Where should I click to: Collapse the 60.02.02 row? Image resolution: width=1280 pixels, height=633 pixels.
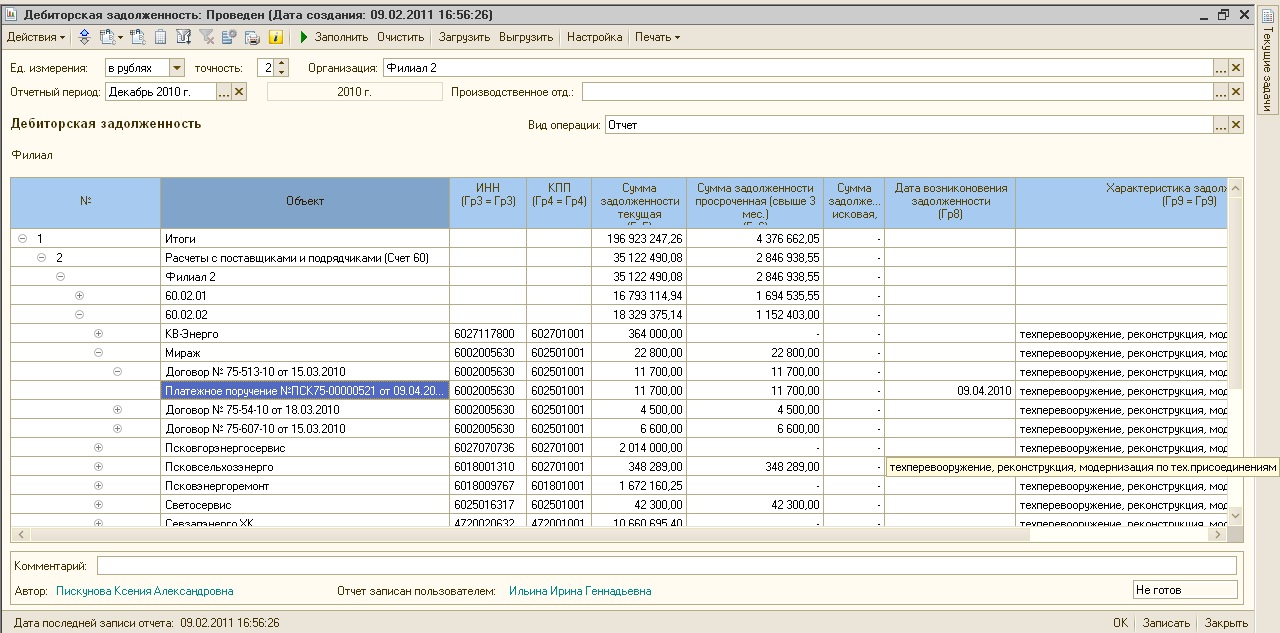(x=79, y=315)
